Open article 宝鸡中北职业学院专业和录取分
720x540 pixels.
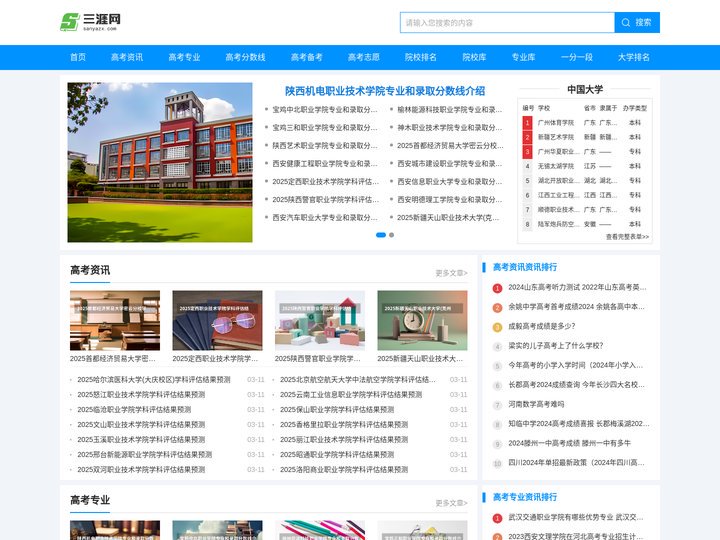325,110
